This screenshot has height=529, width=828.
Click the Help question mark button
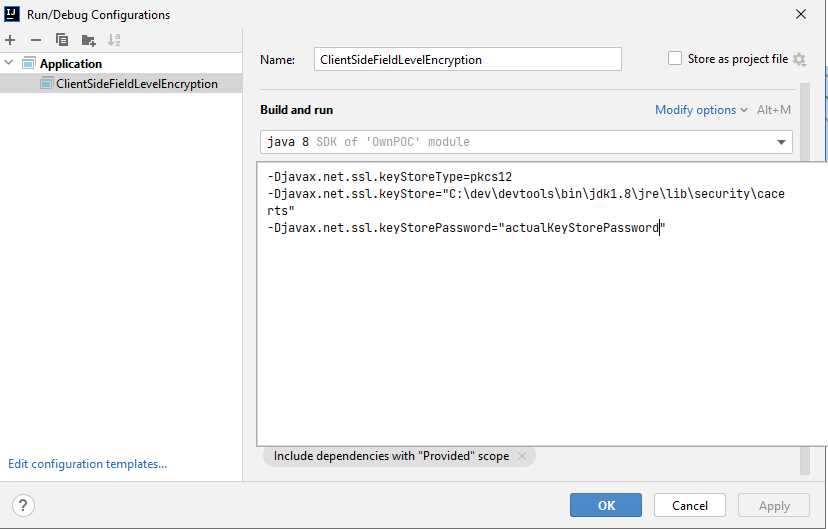[x=24, y=506]
